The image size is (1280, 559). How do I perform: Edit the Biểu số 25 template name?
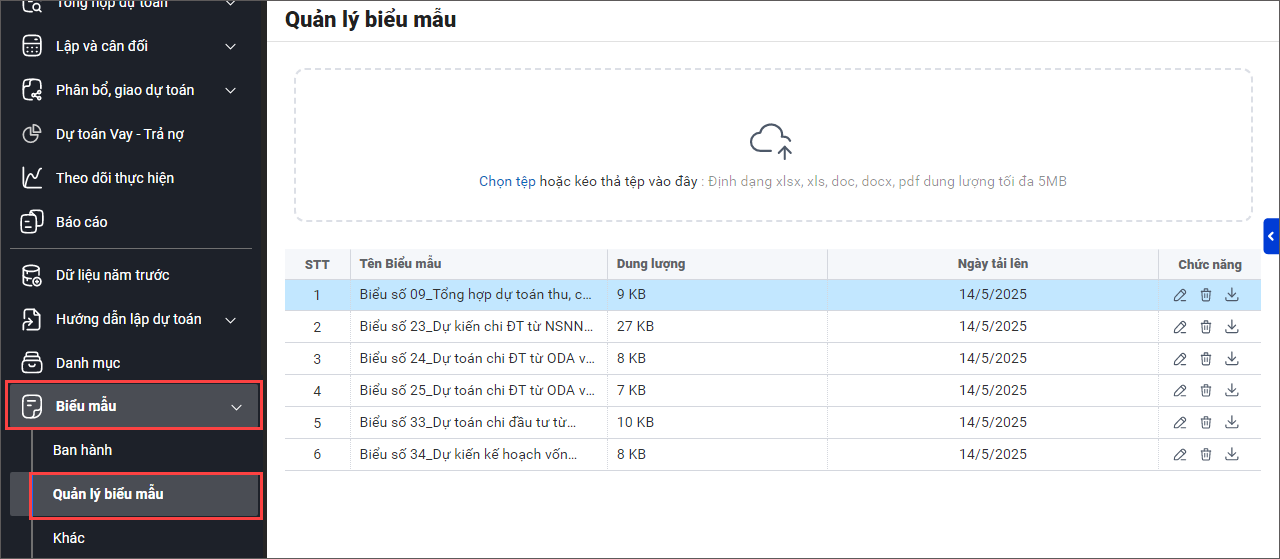click(x=1180, y=391)
